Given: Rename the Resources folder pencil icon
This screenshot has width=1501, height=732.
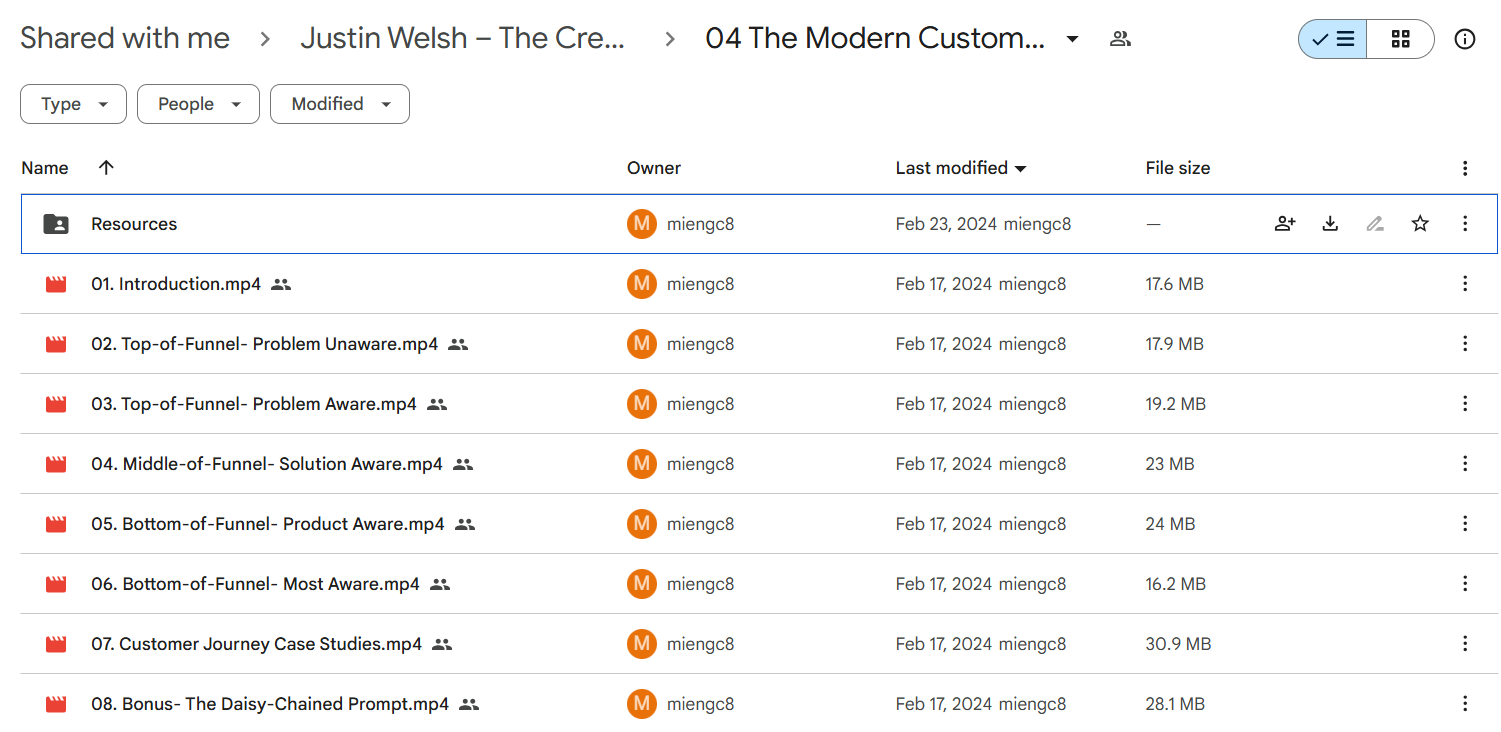Looking at the screenshot, I should click(x=1375, y=224).
